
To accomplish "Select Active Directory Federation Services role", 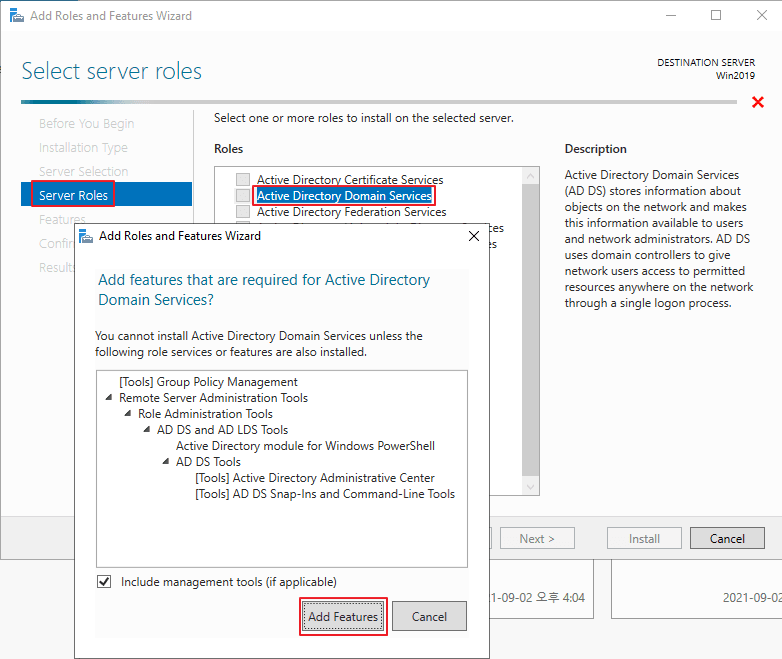I will [x=352, y=212].
